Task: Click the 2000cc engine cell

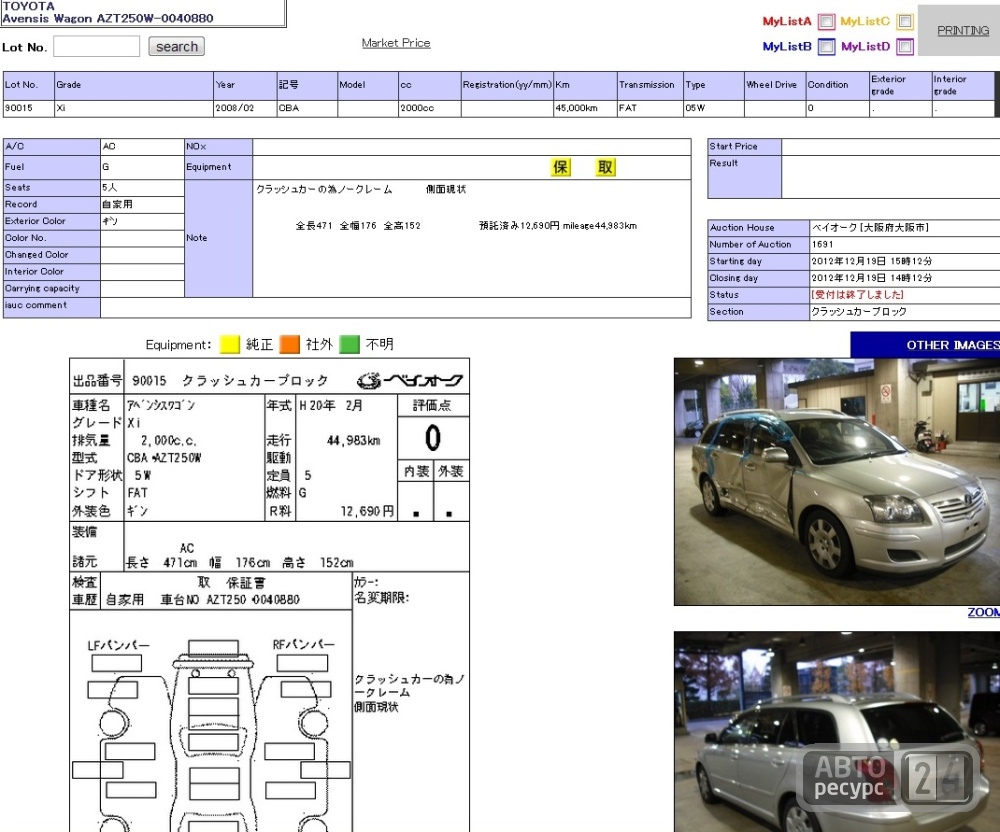Action: 429,108
